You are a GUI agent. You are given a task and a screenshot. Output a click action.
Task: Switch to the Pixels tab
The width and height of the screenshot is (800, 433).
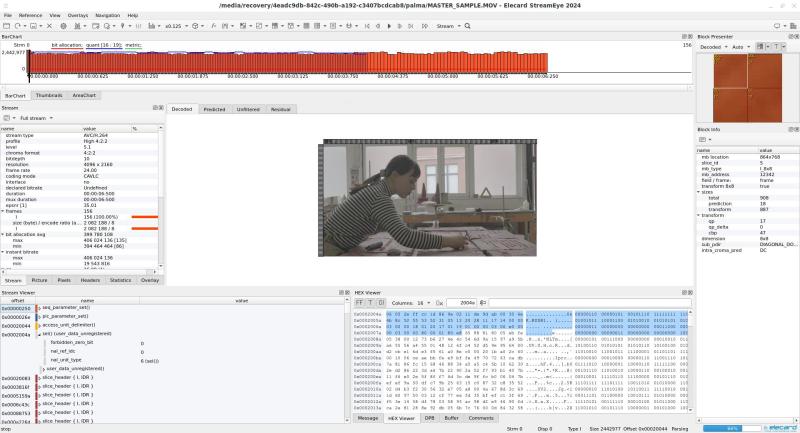tap(64, 281)
